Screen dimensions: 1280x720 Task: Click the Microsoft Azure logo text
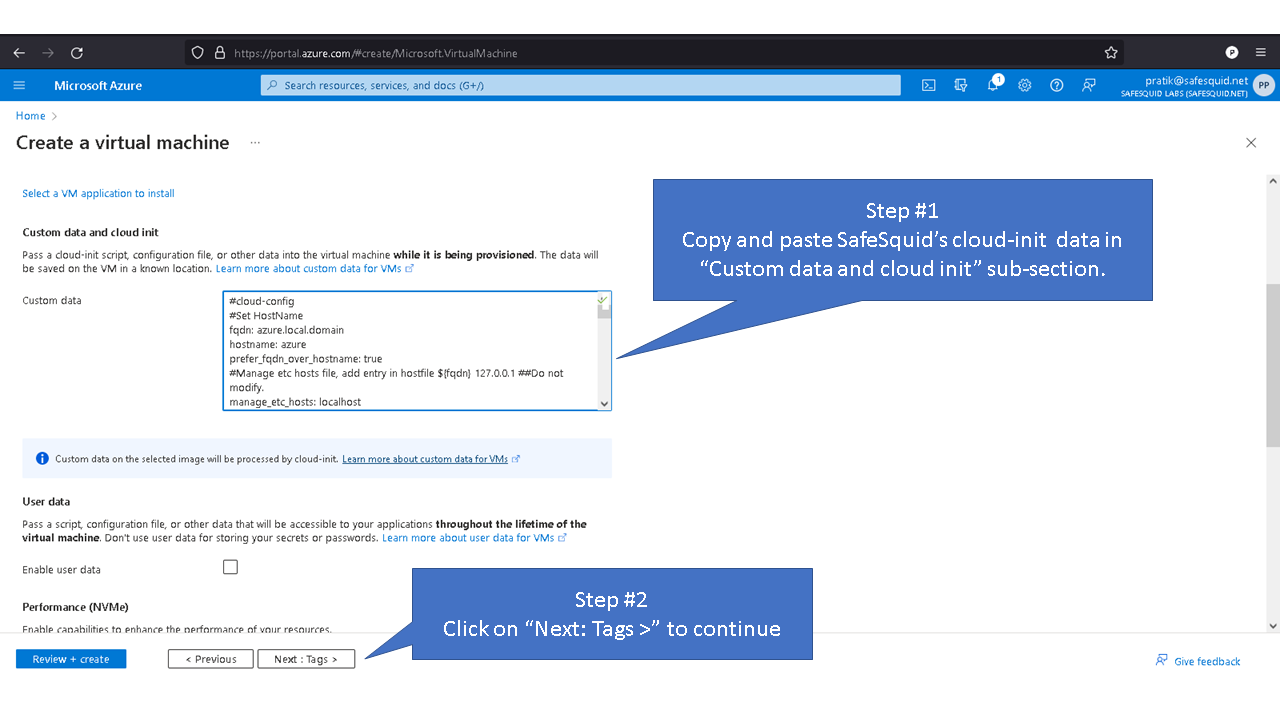click(98, 85)
